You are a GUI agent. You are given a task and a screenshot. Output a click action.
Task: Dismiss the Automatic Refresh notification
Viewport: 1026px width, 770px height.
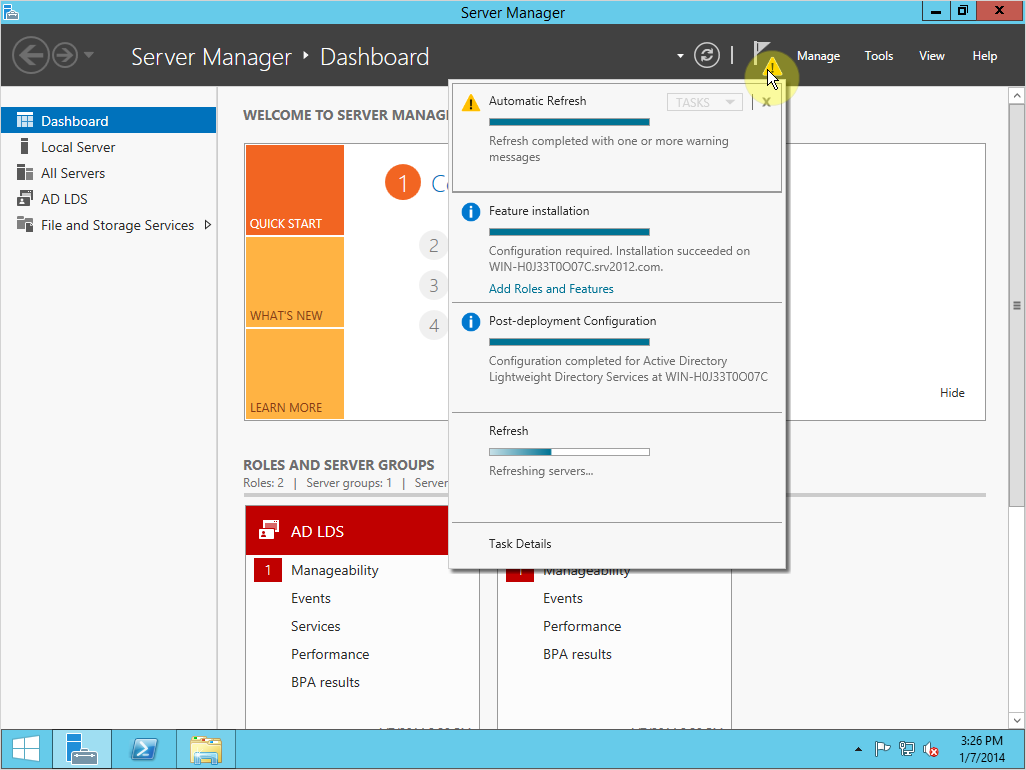pos(766,102)
